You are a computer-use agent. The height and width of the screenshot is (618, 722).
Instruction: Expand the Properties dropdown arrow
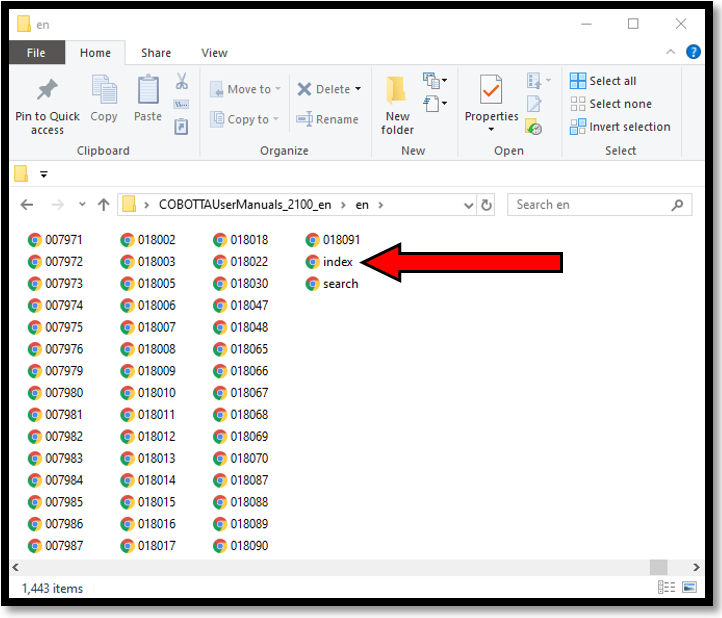pyautogui.click(x=491, y=129)
